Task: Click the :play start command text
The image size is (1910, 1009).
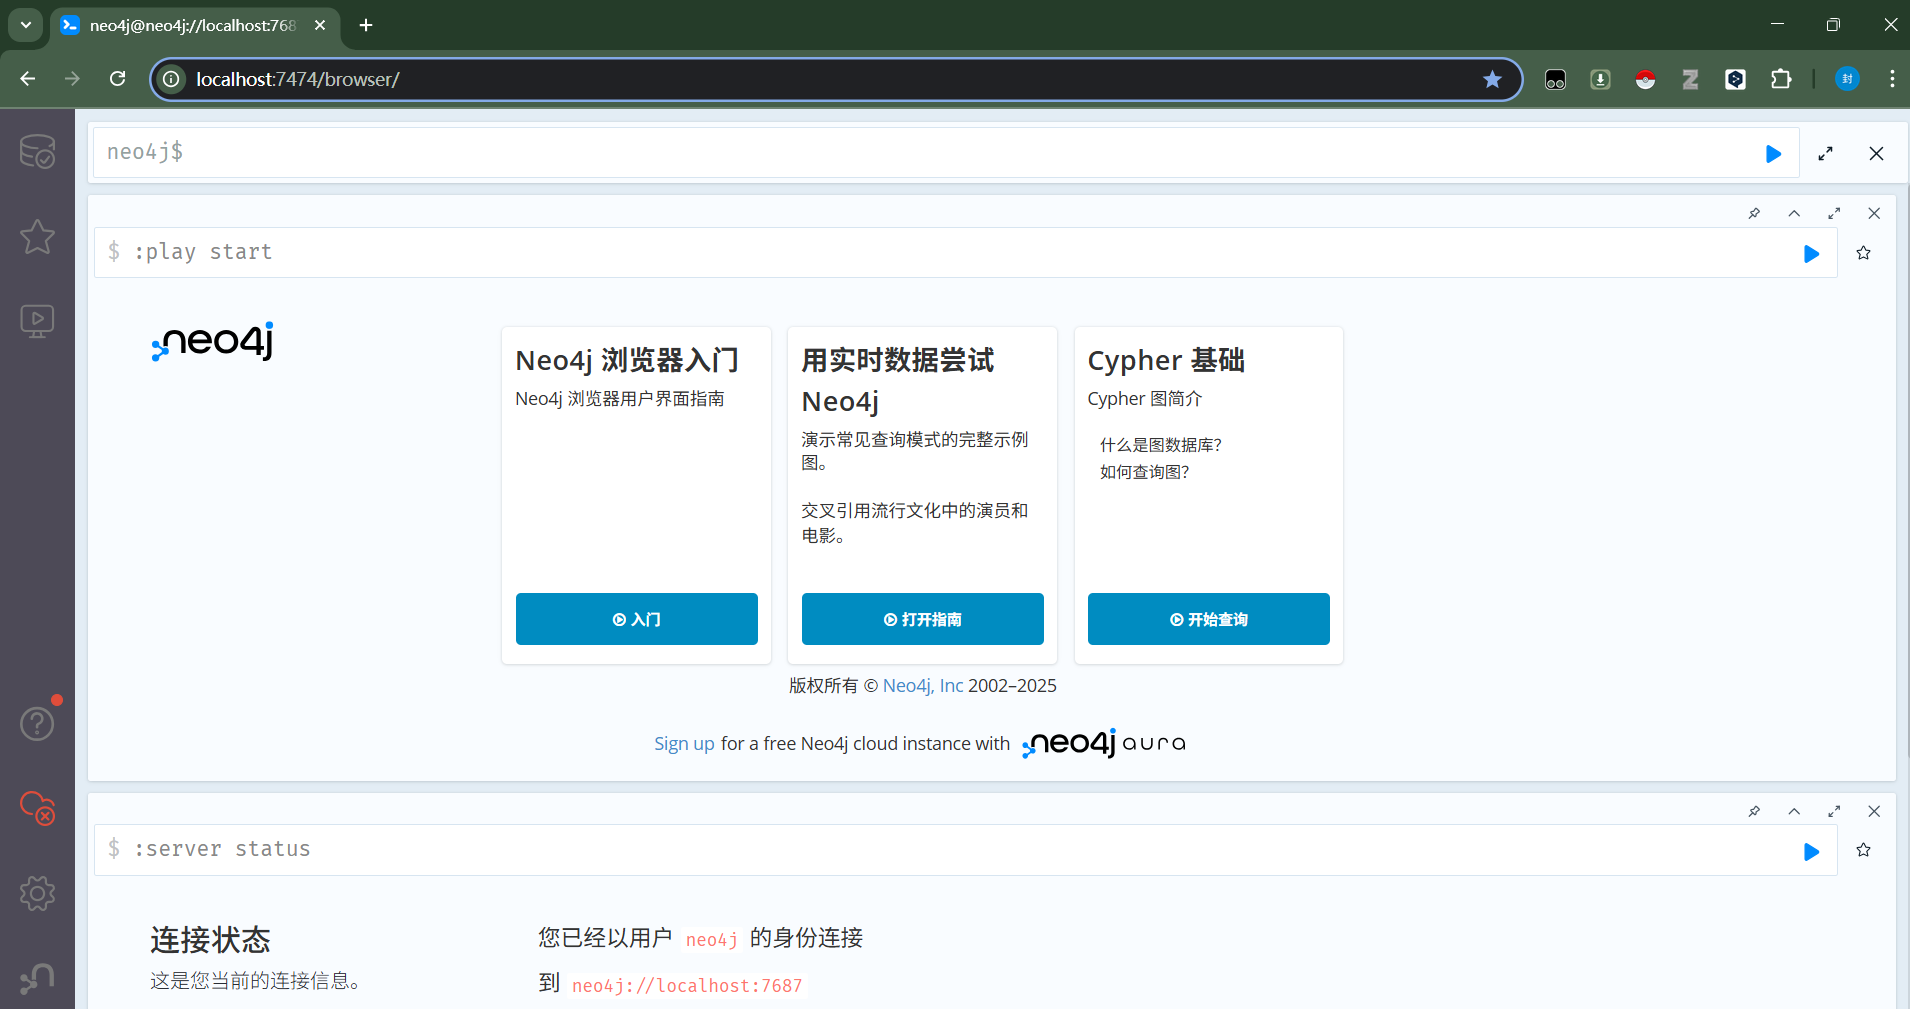Action: click(x=203, y=252)
